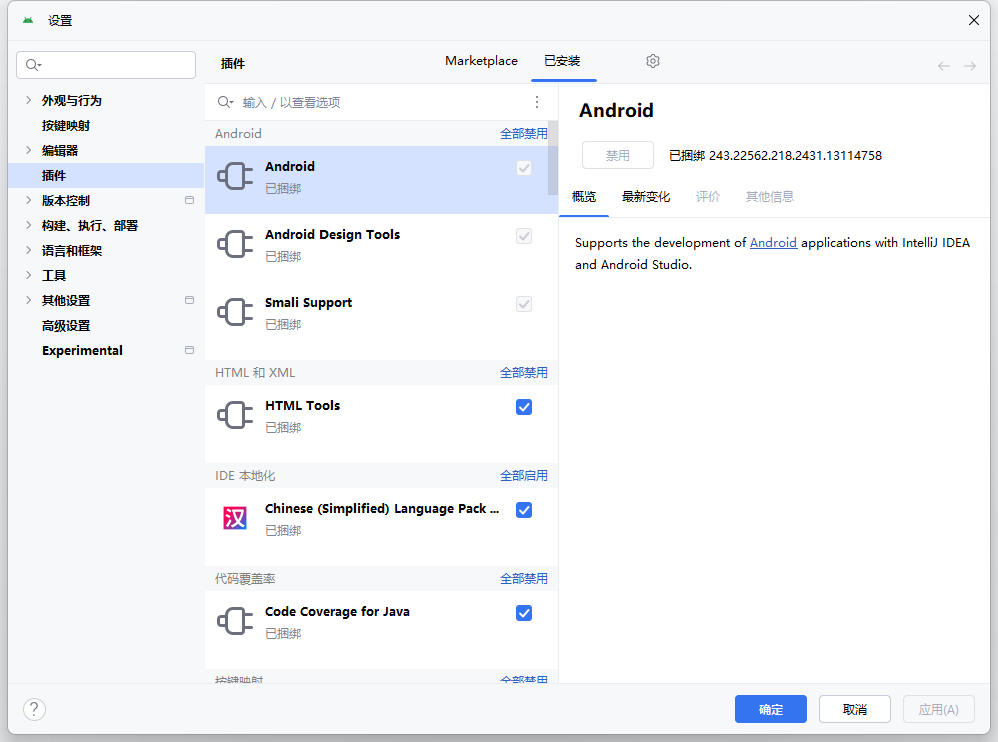Uncheck the Code Coverage for Java checkbox

(524, 613)
